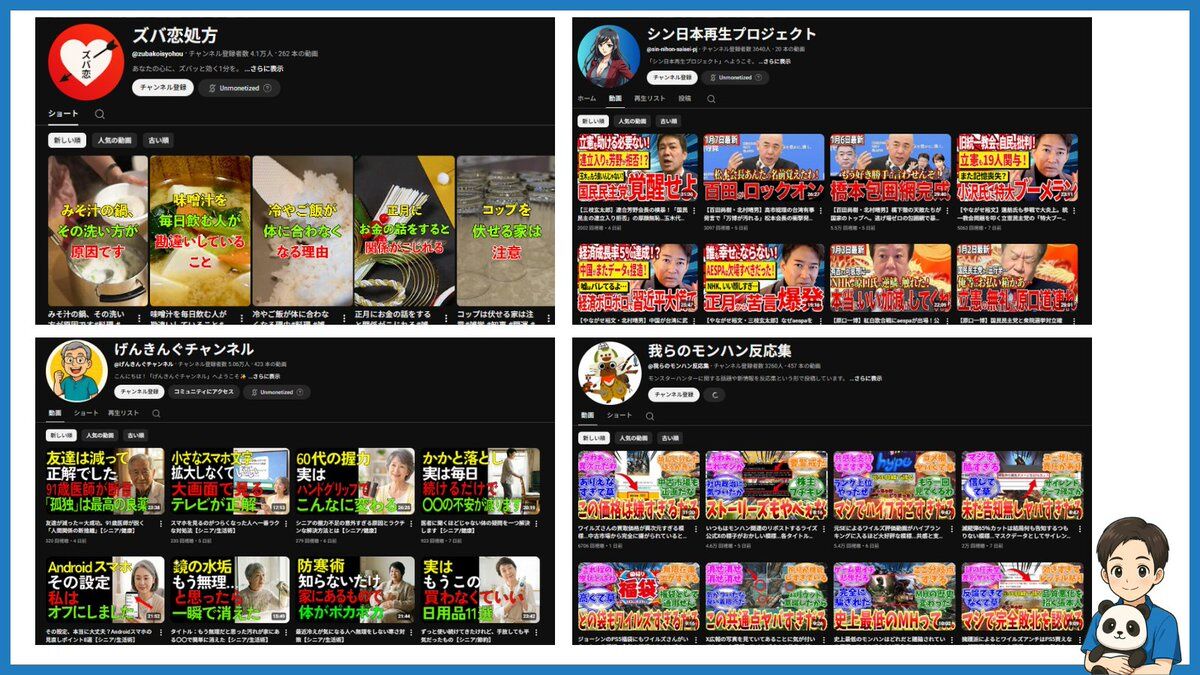The width and height of the screenshot is (1200, 675).
Task: Open ショート tab on ズバ恋処方
Action: point(63,113)
